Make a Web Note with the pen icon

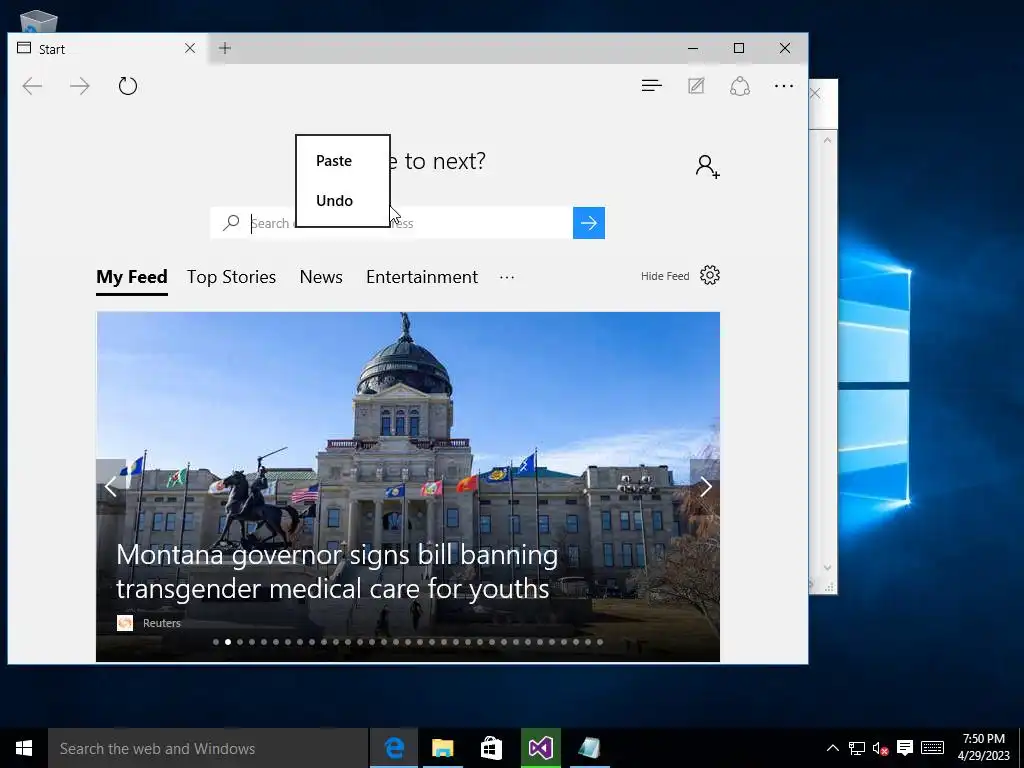[696, 86]
